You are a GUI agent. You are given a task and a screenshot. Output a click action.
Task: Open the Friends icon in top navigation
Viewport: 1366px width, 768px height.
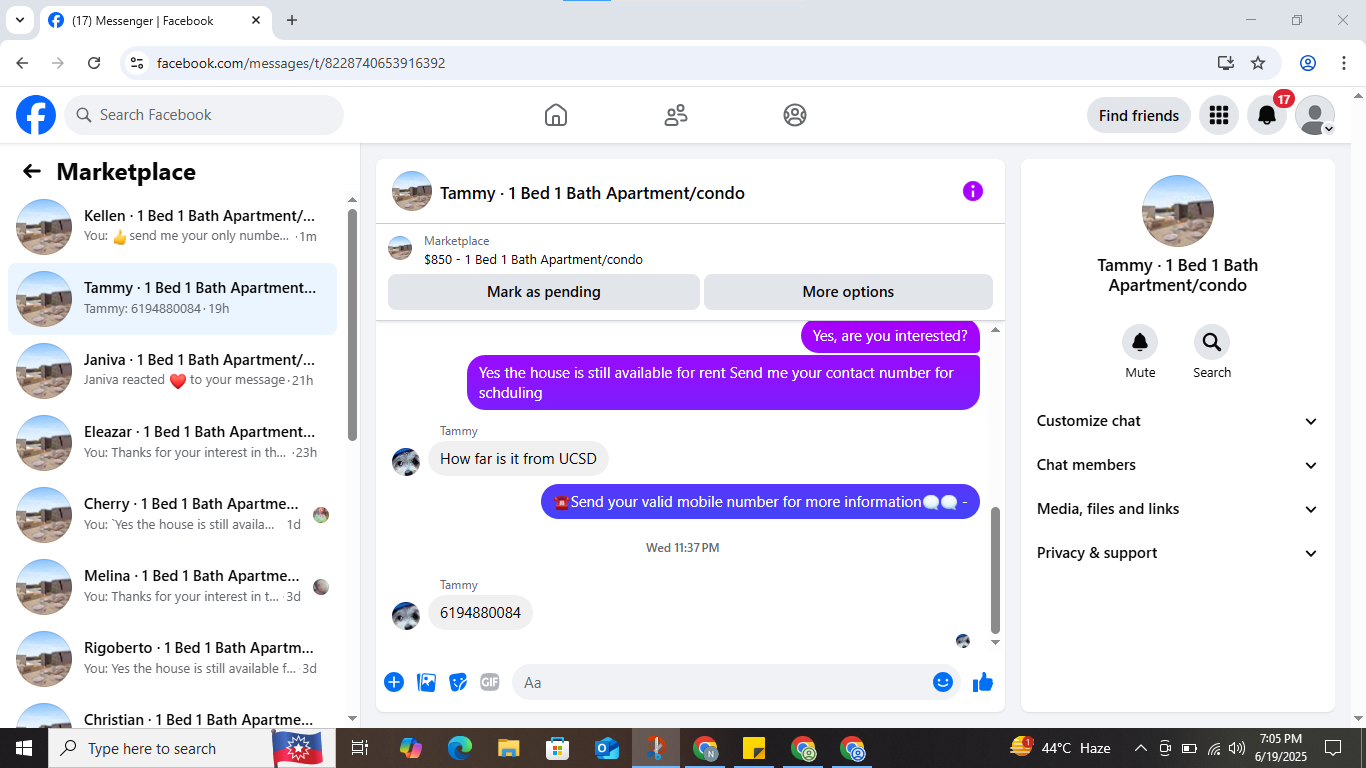[676, 115]
